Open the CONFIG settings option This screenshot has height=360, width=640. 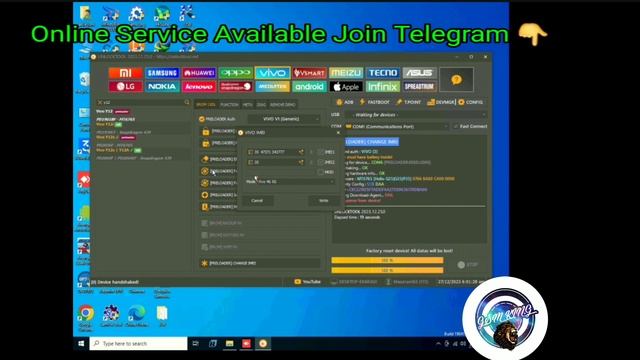tap(470, 102)
